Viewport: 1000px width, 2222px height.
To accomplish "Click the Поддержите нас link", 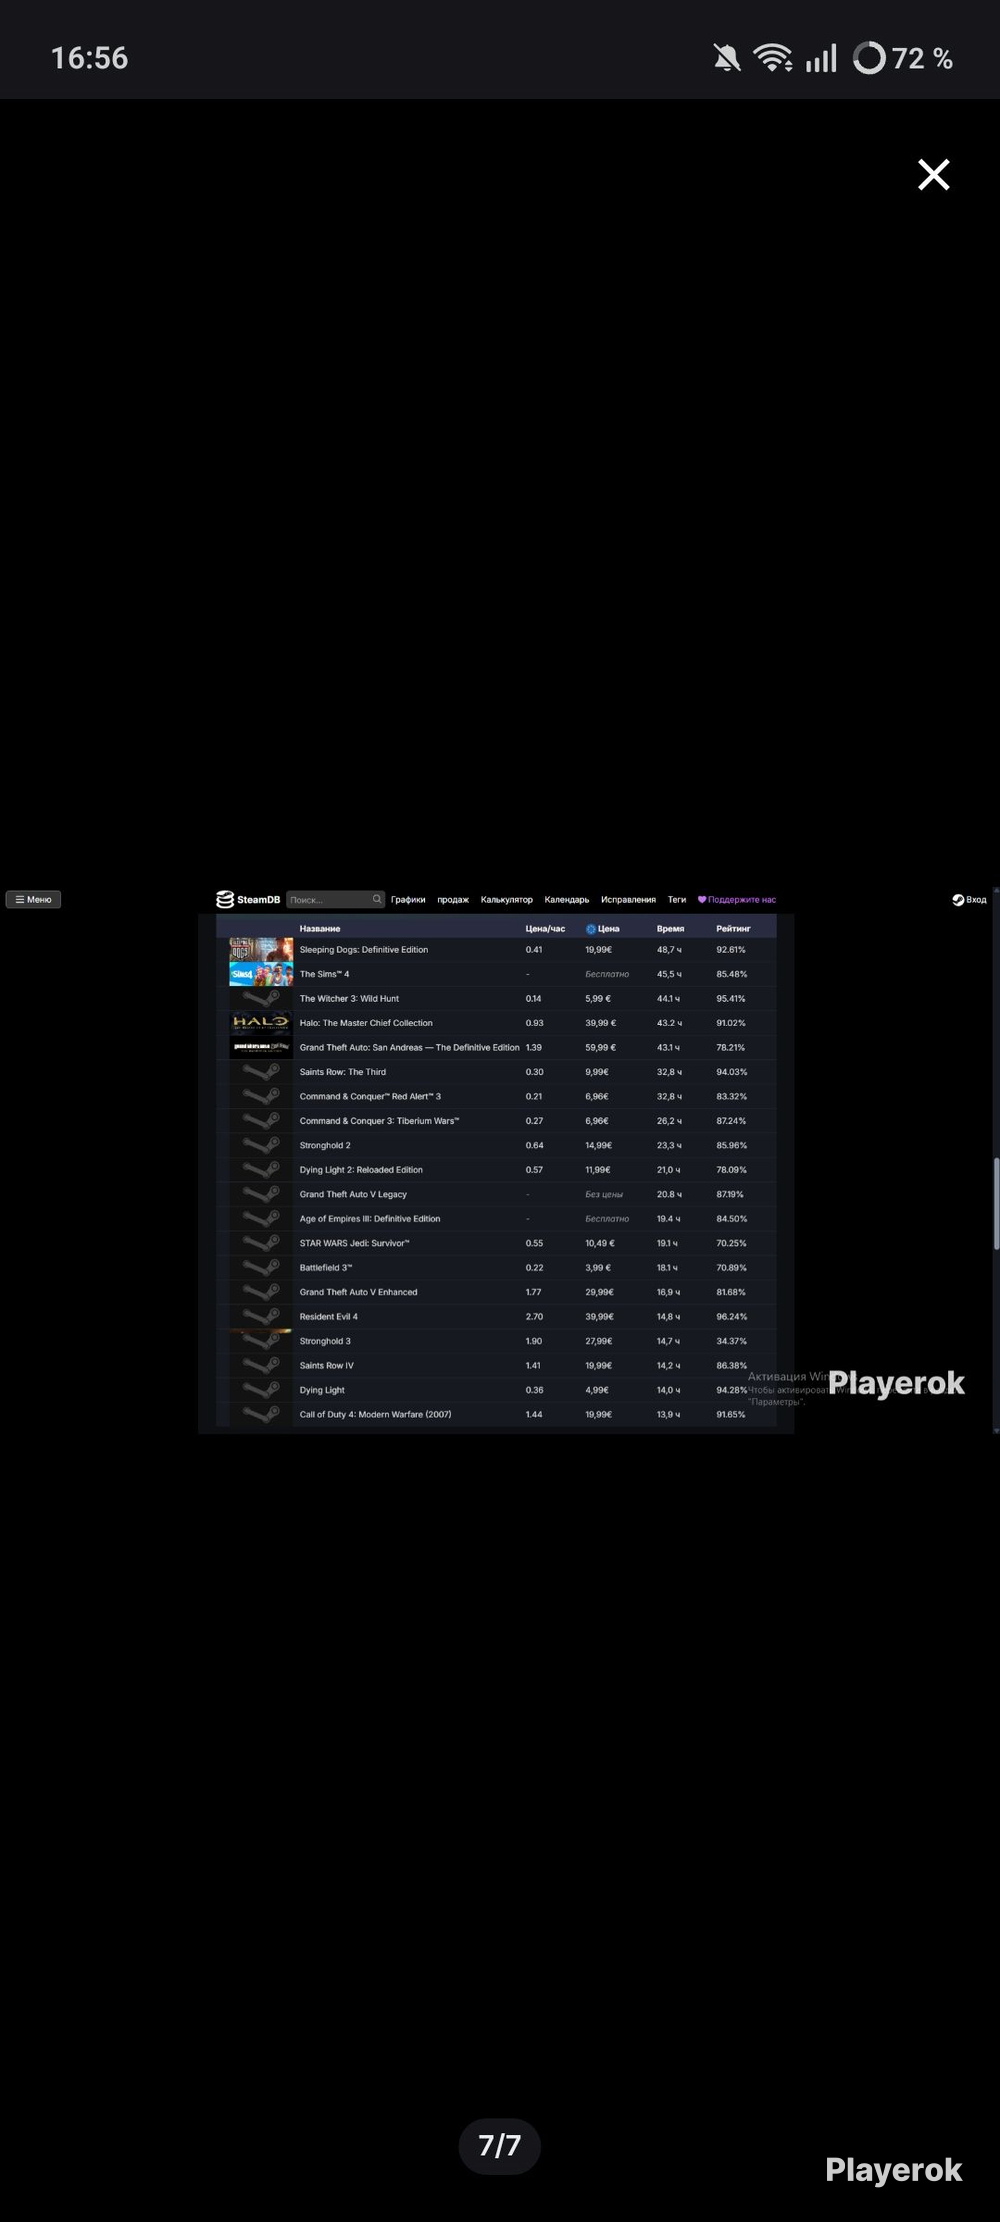I will [737, 899].
